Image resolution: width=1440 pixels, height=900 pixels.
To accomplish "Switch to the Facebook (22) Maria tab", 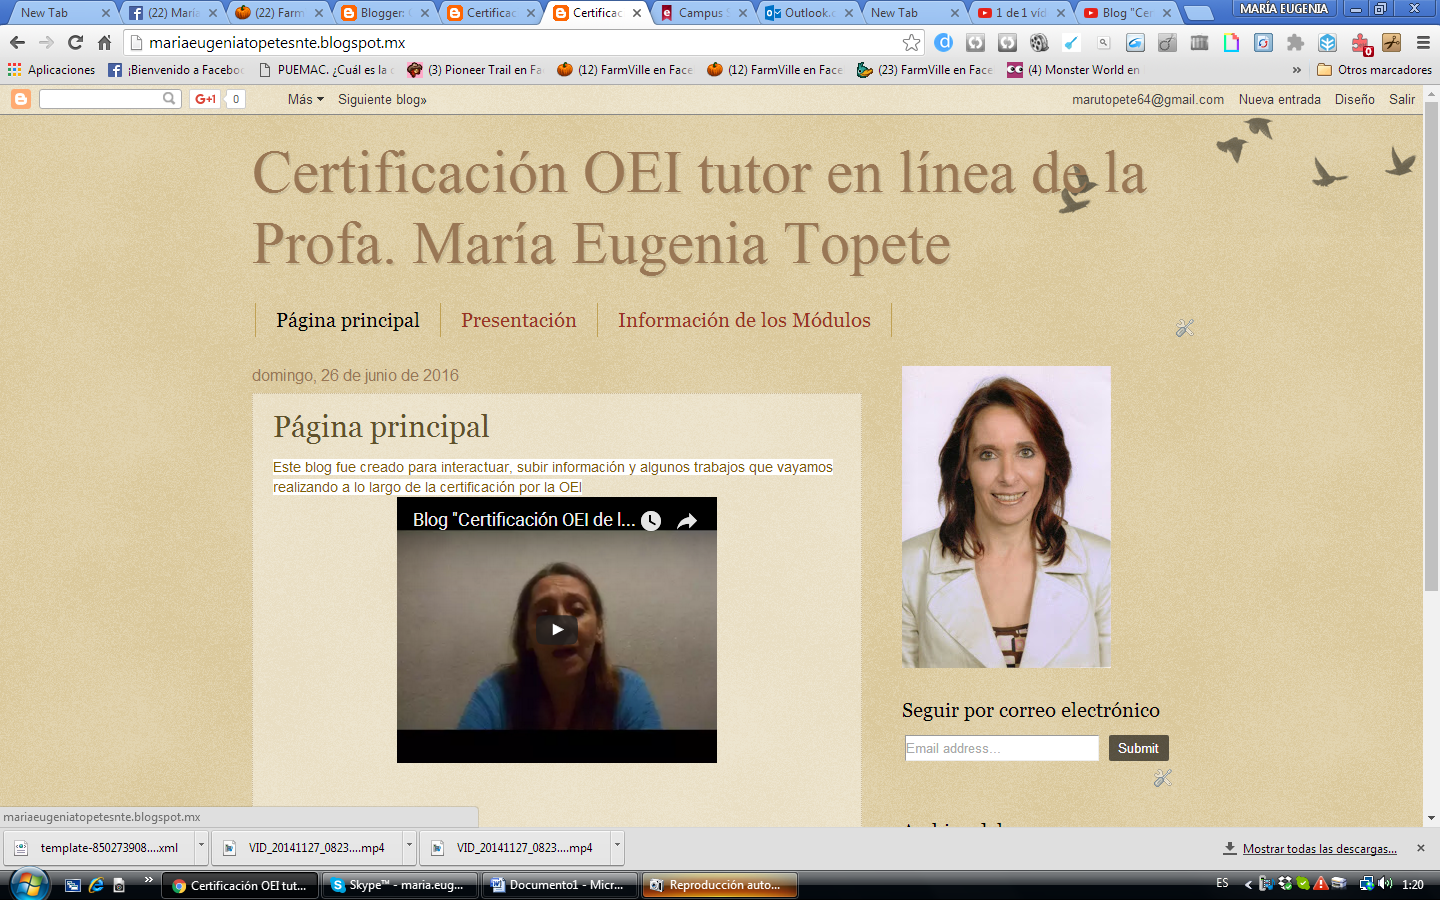I will coord(174,12).
